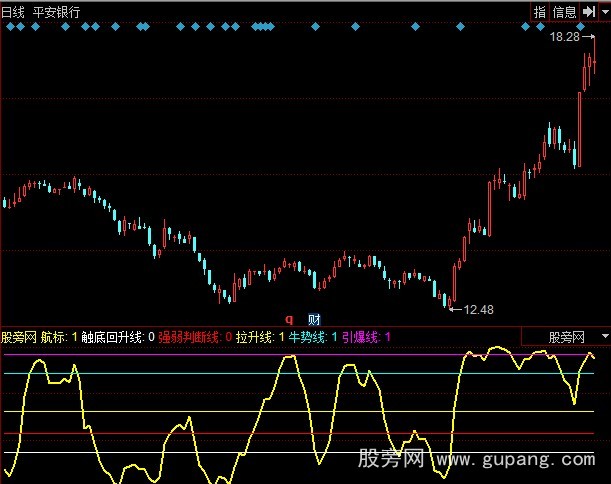Click the red "强弱判断线" label
The height and width of the screenshot is (484, 611).
pos(191,338)
